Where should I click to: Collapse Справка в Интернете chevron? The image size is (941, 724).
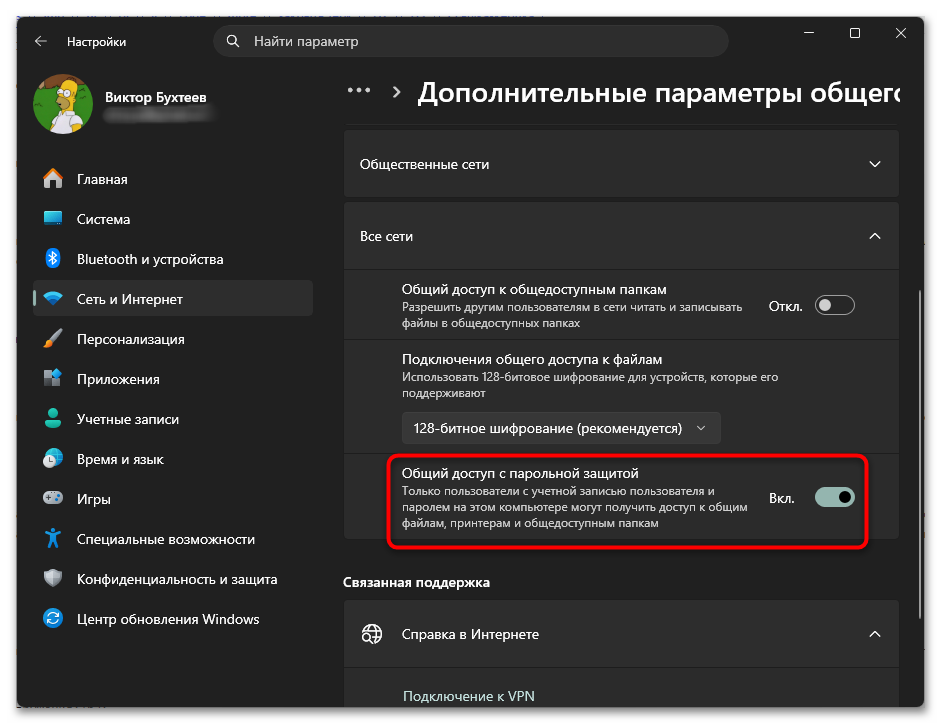pos(875,634)
